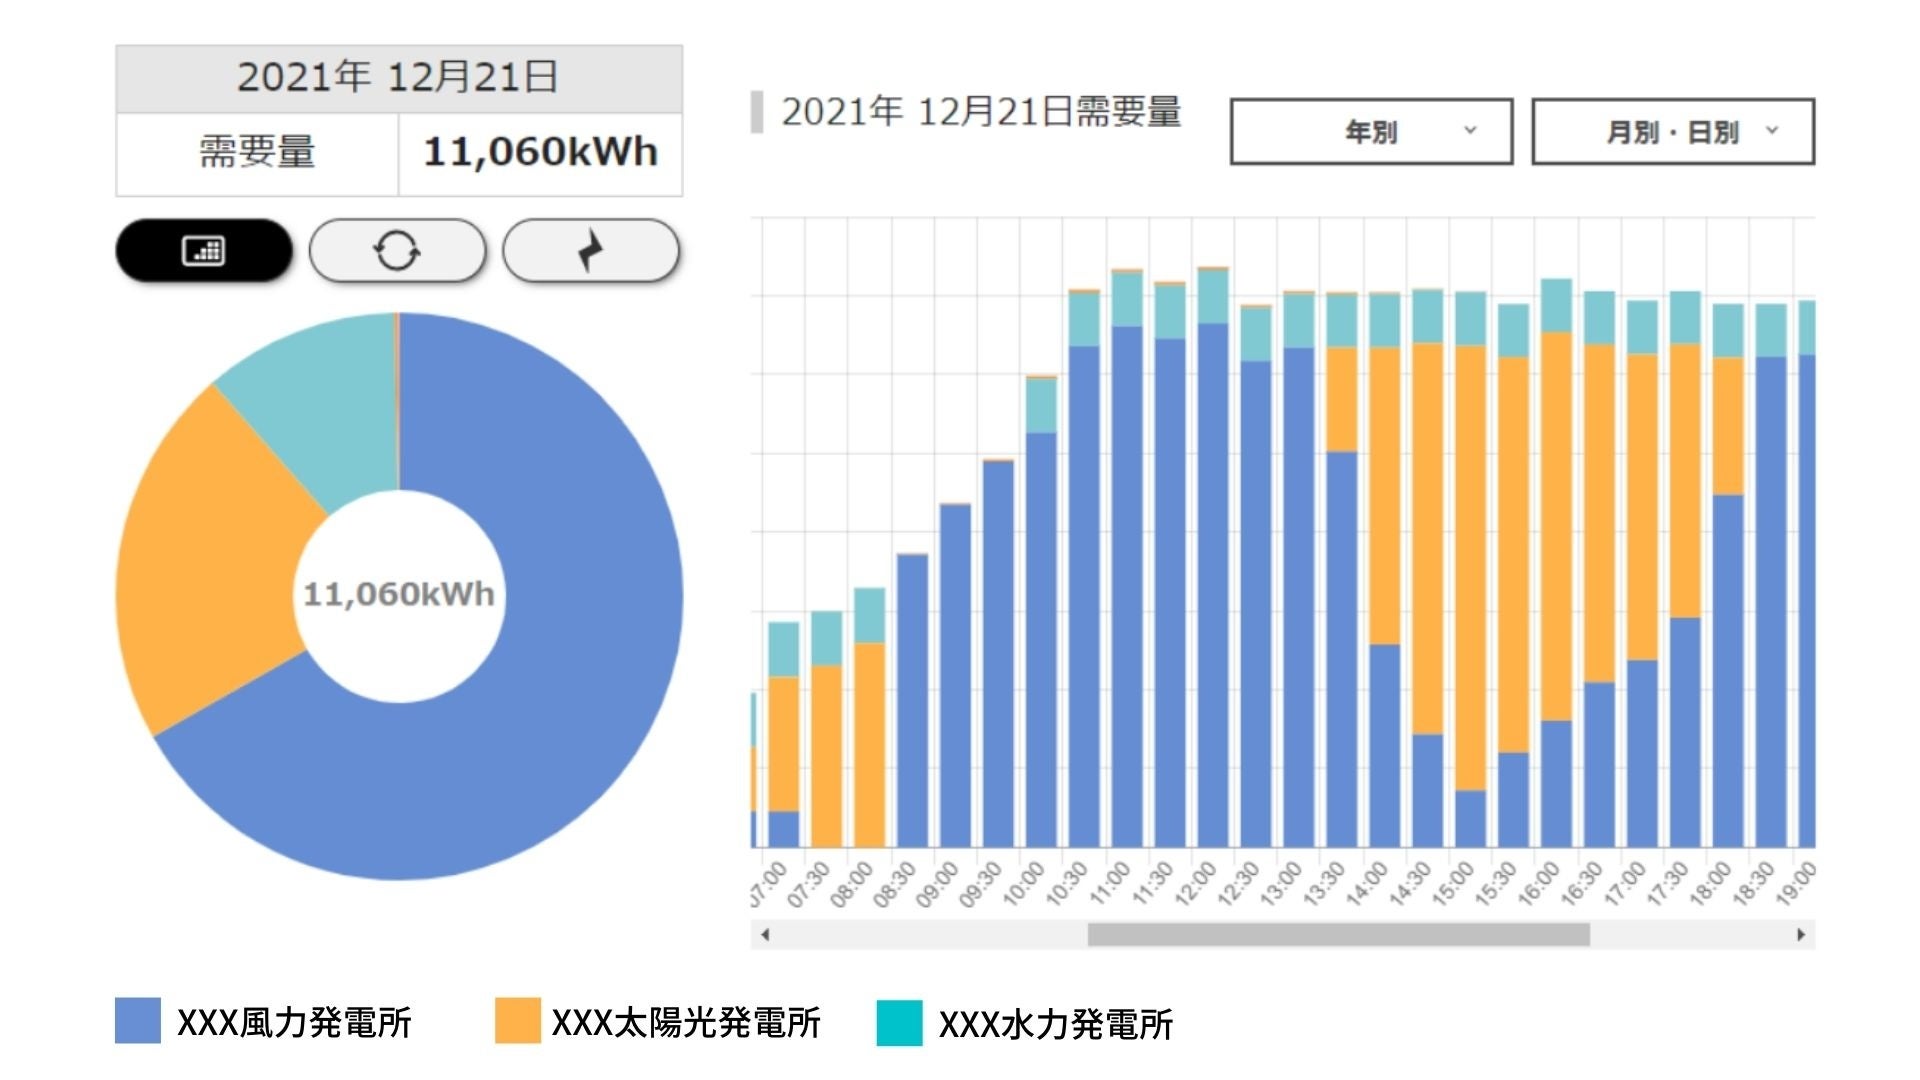Open the 年別 dropdown
This screenshot has height=1080, width=1920.
1370,131
